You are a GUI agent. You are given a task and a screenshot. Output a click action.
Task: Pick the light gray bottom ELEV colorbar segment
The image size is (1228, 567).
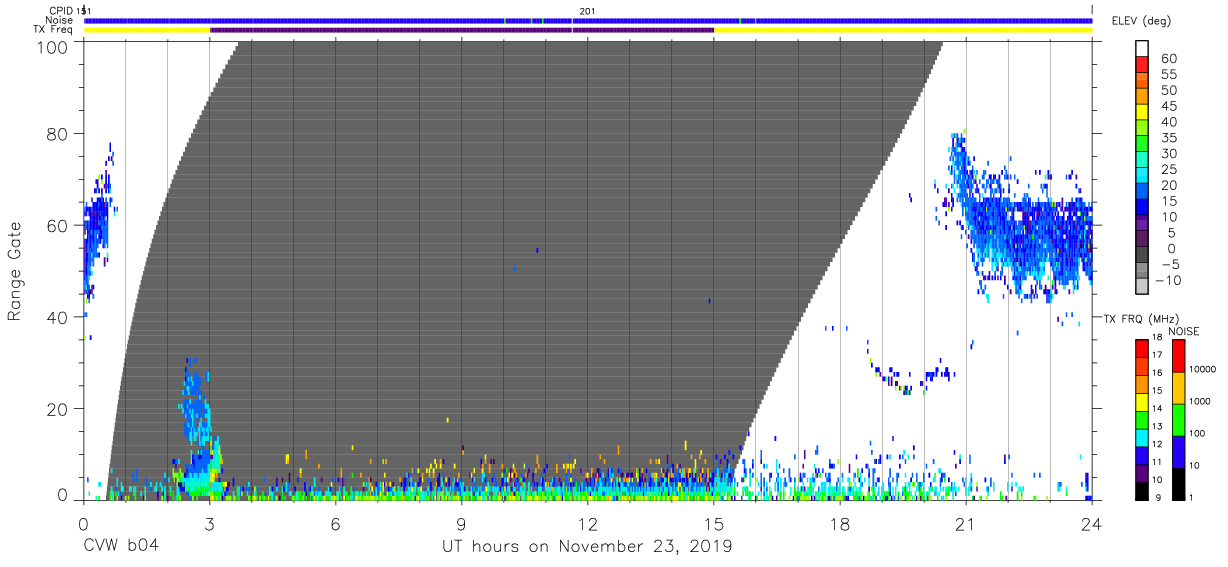click(1142, 288)
